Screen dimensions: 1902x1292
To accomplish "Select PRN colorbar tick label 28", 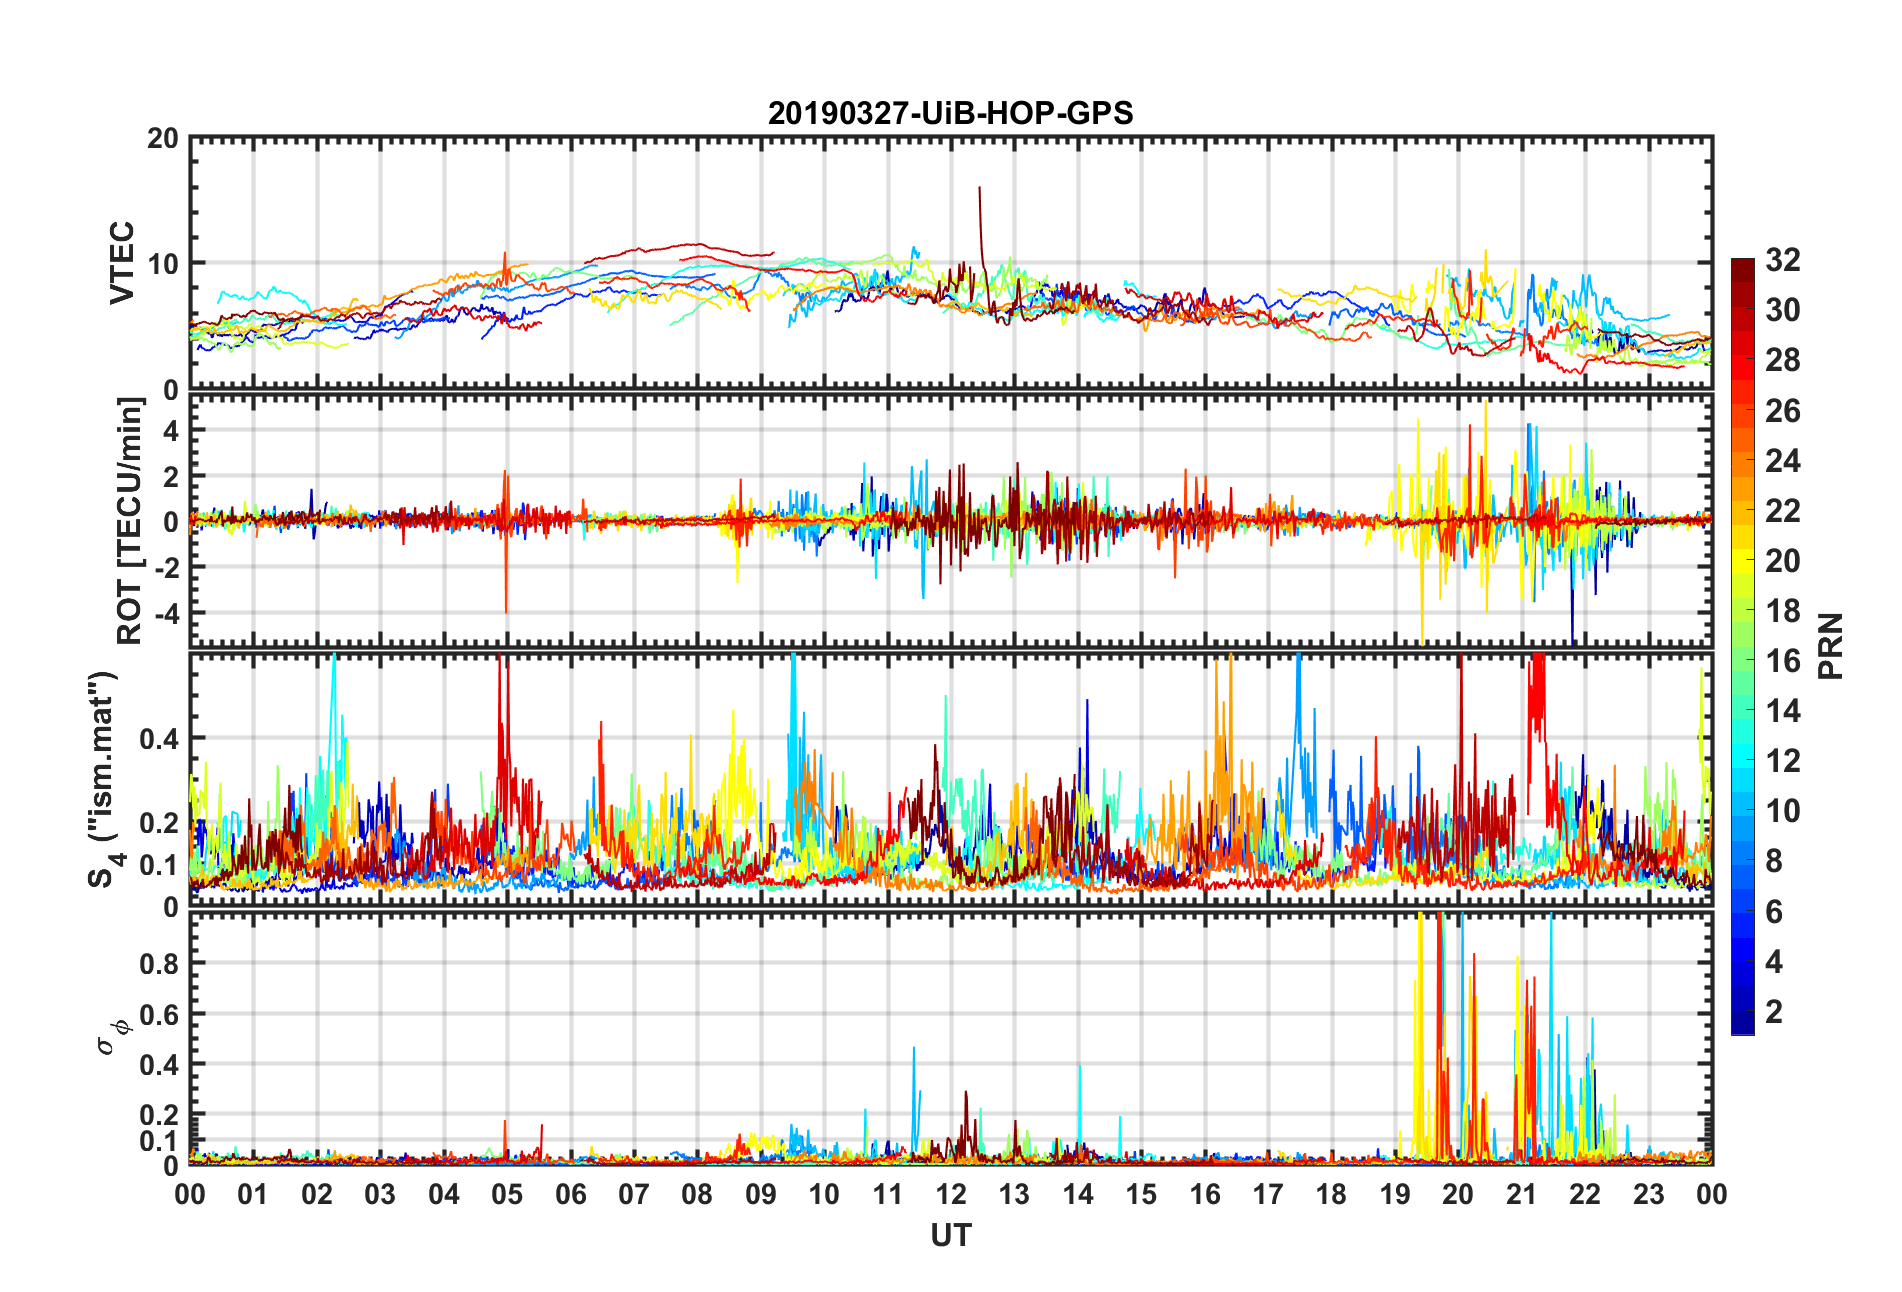I will coord(1783,360).
